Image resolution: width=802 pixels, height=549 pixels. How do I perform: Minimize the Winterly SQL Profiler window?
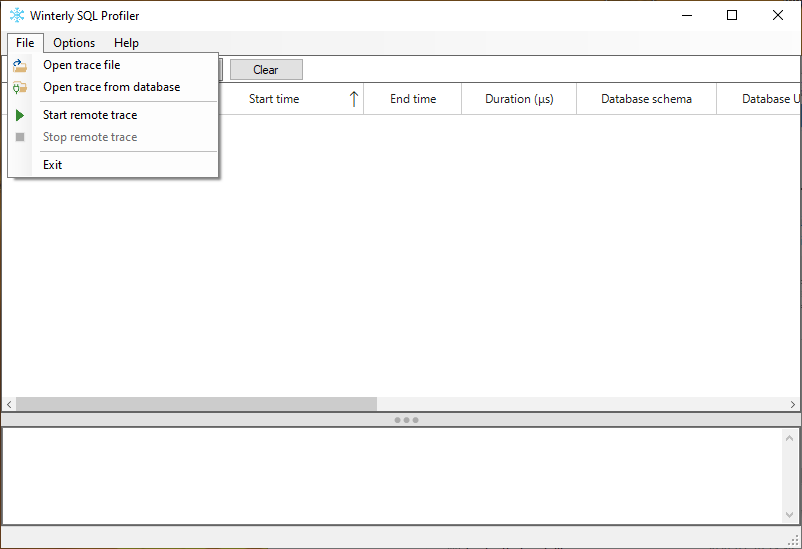pyautogui.click(x=687, y=15)
